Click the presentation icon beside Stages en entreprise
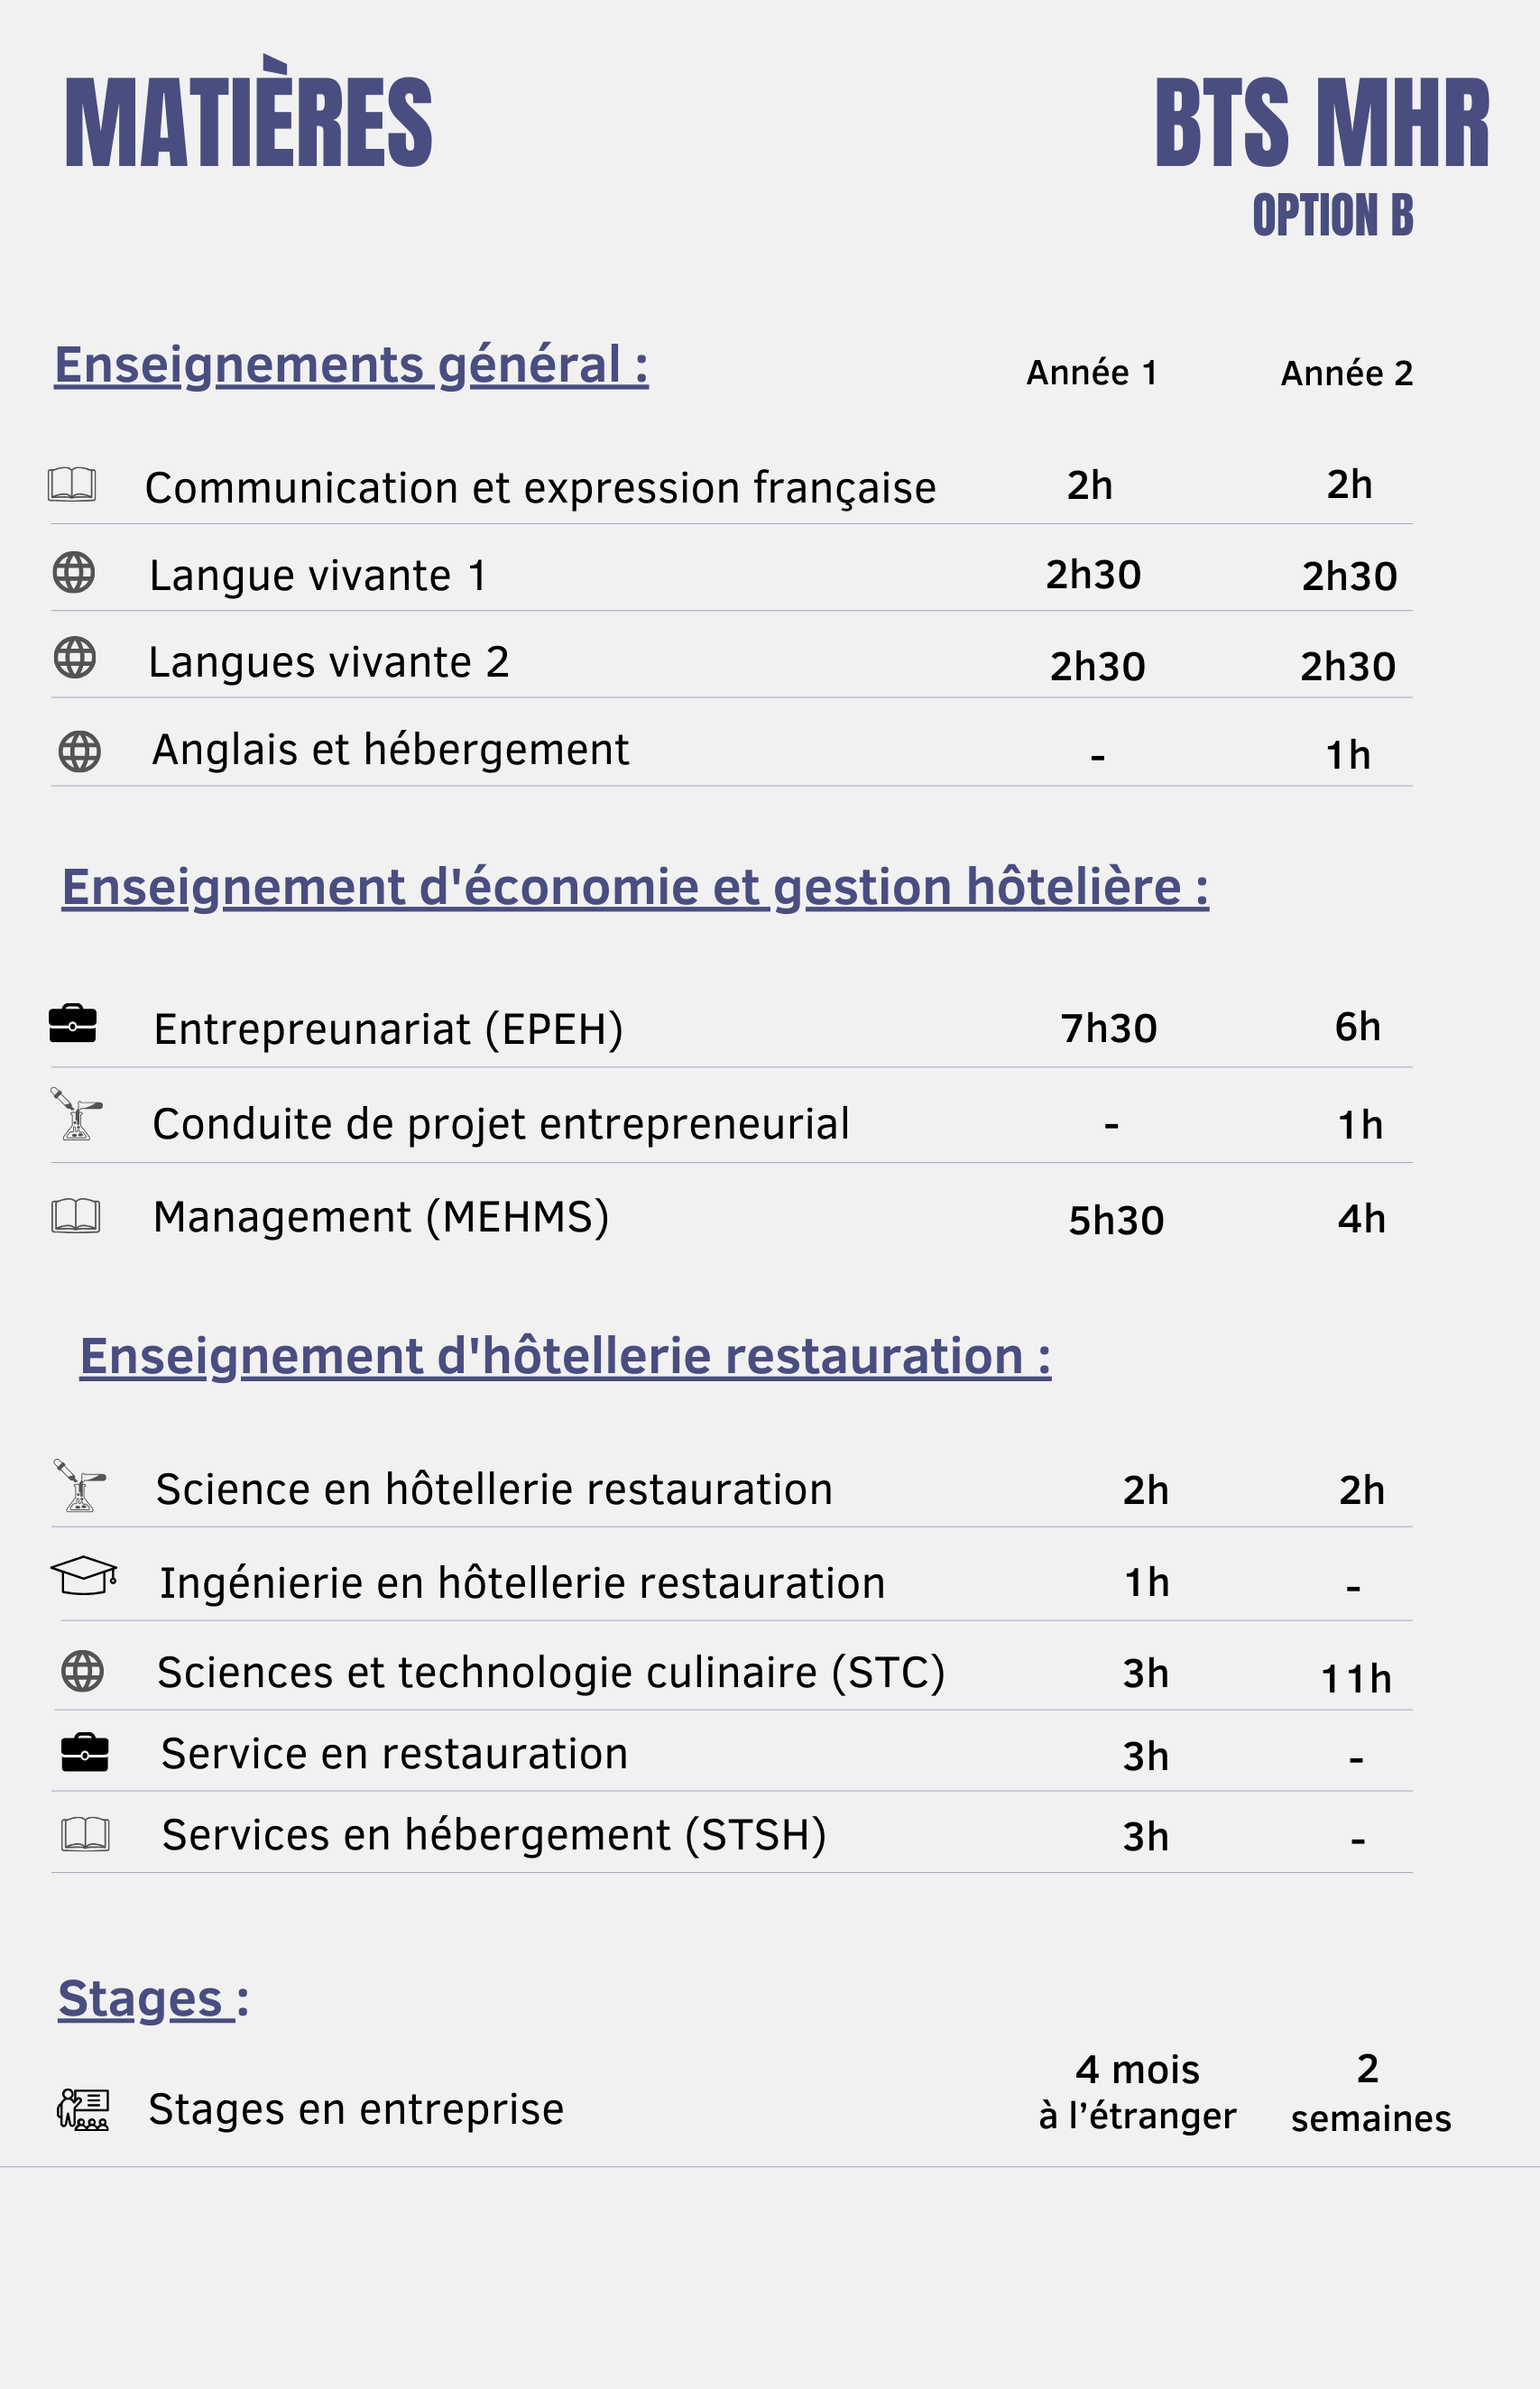1540x2389 pixels. pyautogui.click(x=83, y=2110)
